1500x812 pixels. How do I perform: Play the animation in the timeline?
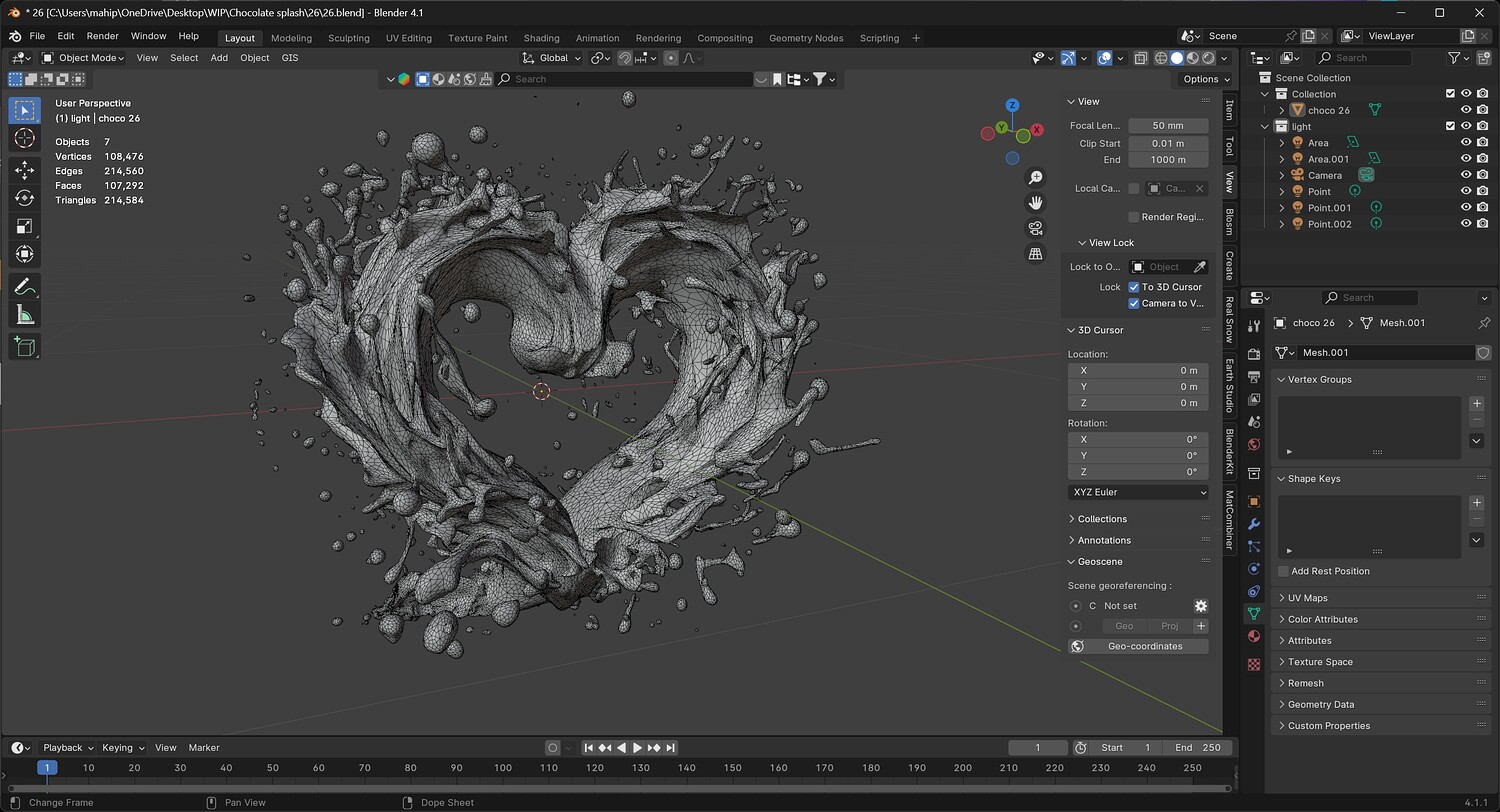(x=637, y=748)
